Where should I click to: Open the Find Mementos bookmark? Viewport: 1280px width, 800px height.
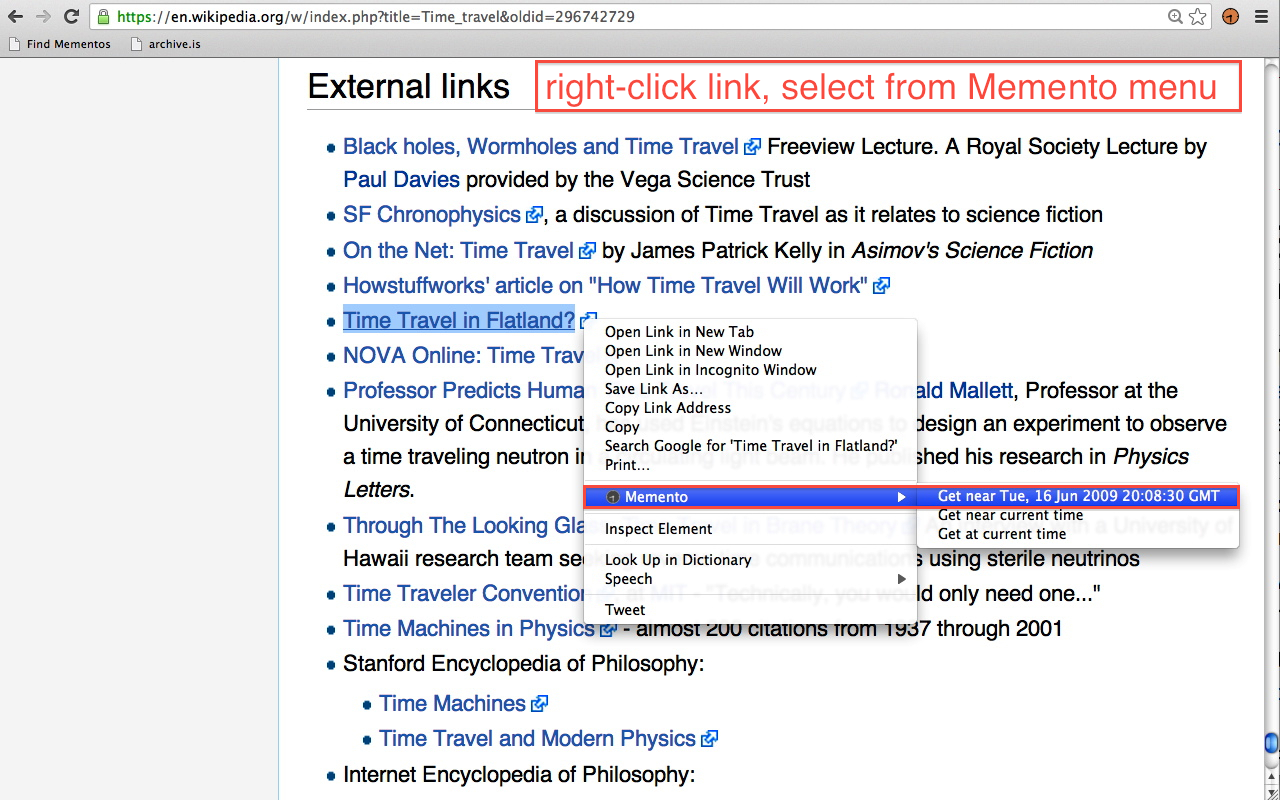click(59, 44)
